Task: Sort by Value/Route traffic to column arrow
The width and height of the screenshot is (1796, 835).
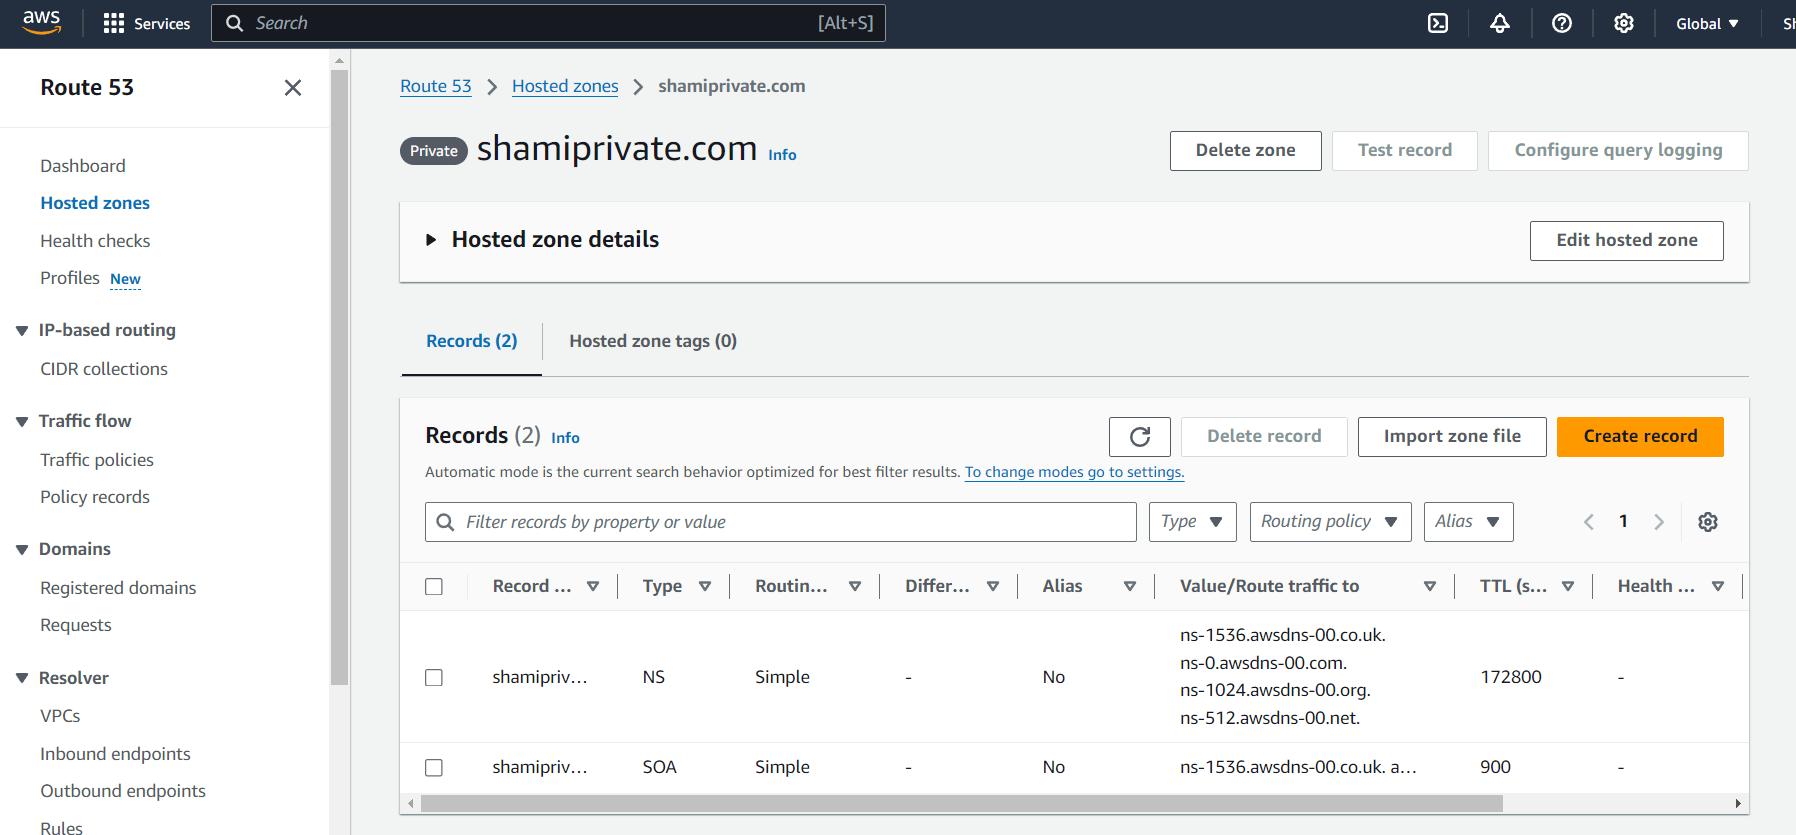Action: (x=1430, y=587)
